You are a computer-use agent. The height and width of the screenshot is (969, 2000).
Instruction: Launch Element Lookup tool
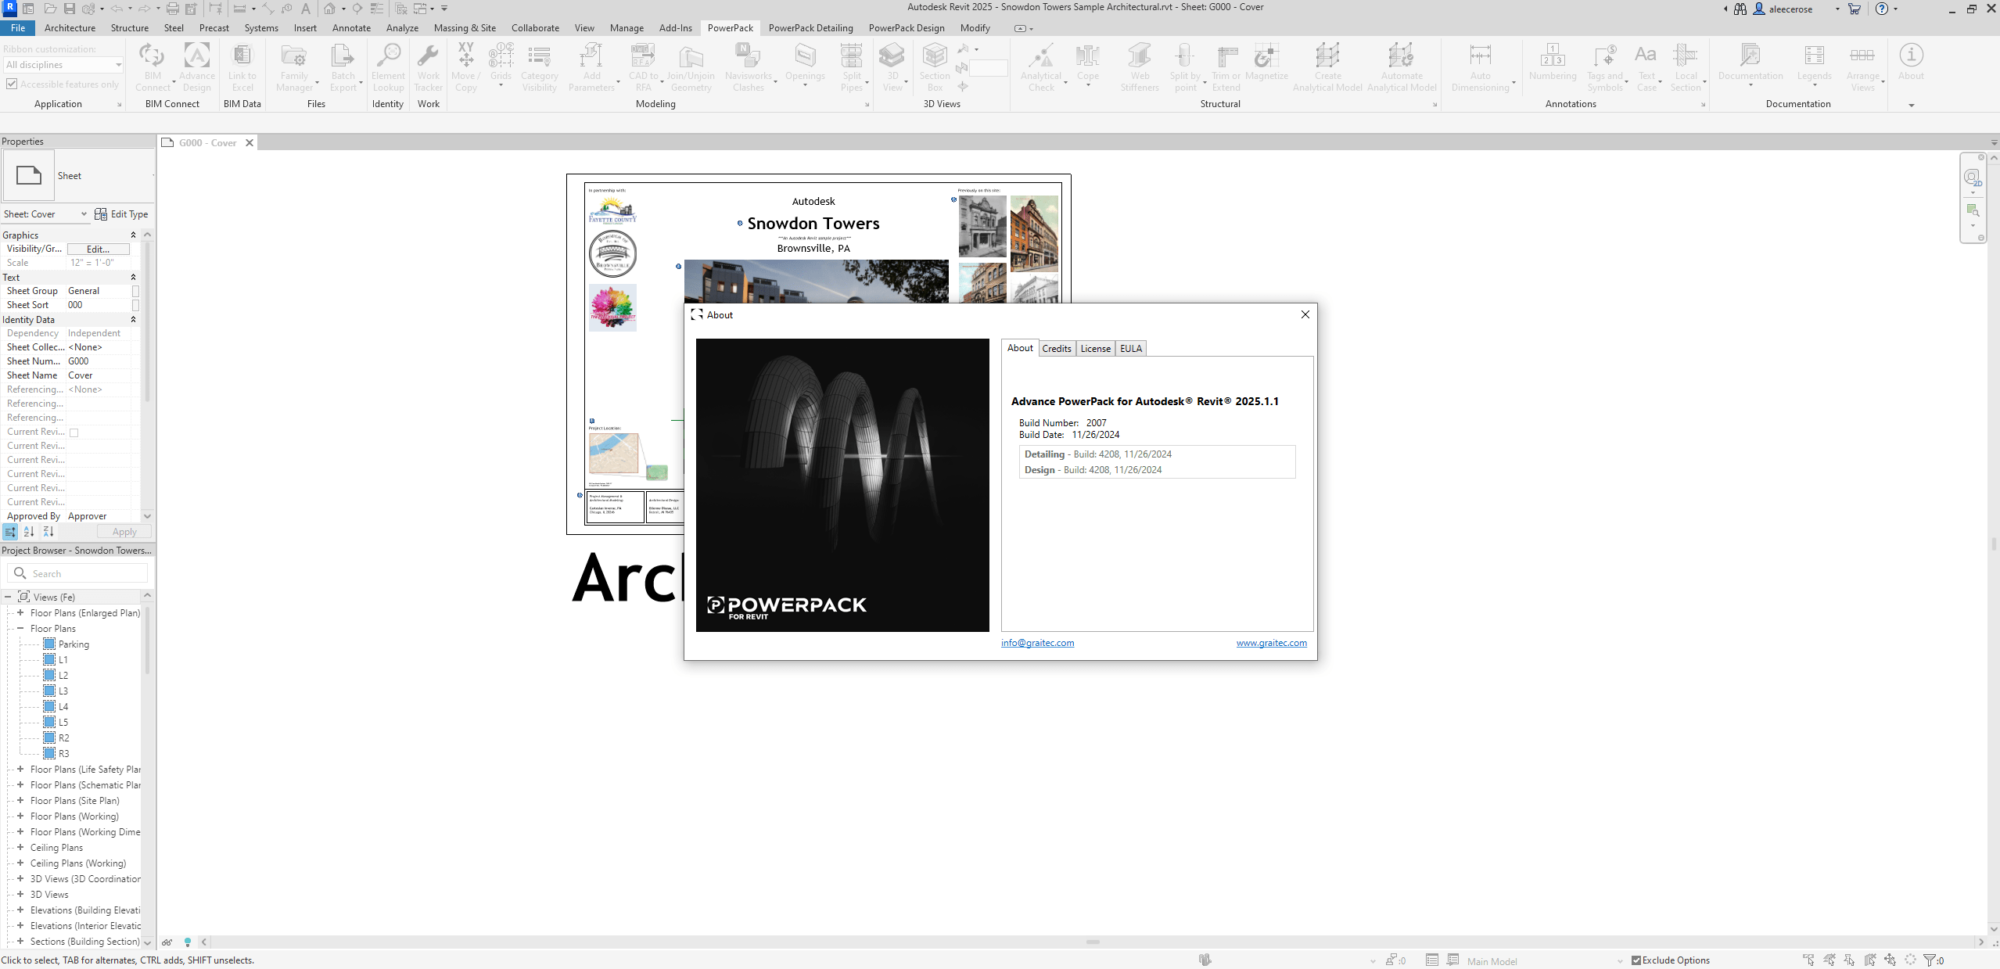tap(388, 67)
